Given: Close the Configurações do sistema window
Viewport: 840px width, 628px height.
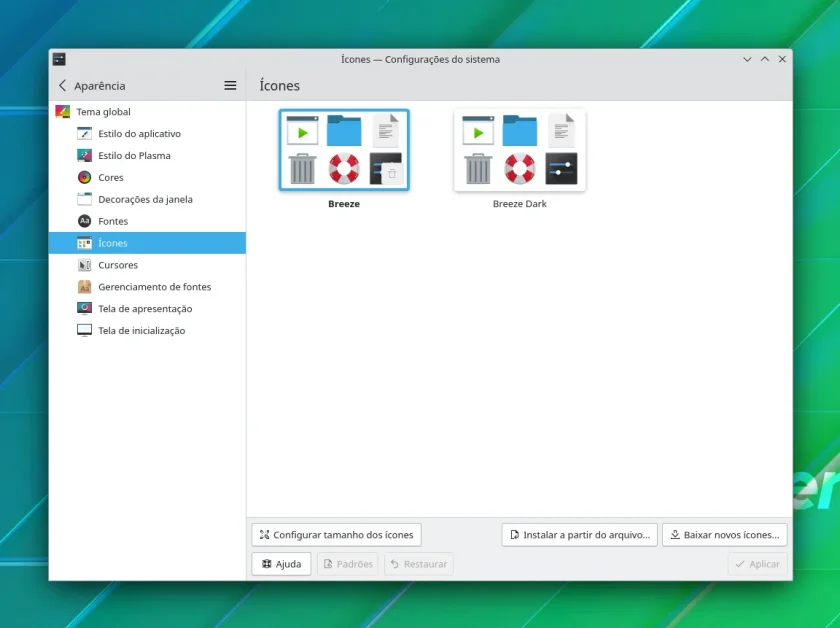Looking at the screenshot, I should 782,59.
